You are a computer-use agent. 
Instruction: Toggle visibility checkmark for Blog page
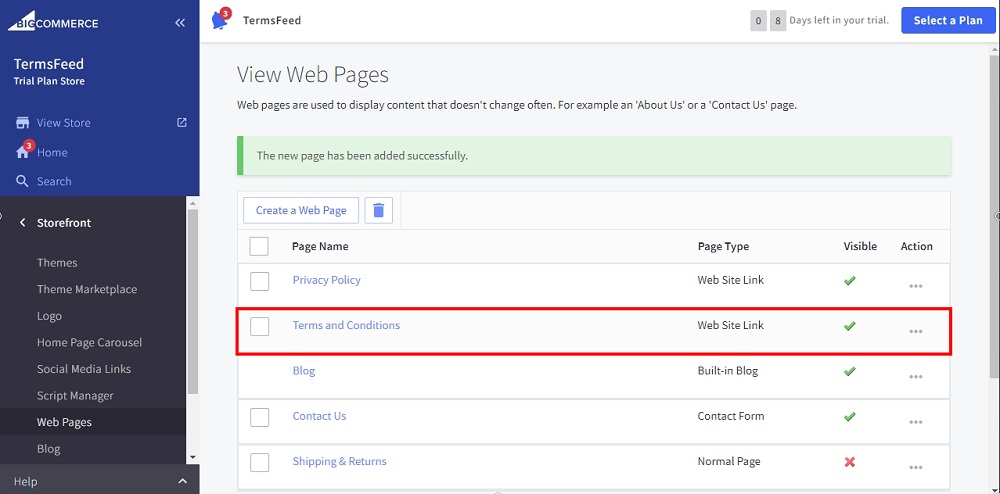(x=849, y=371)
